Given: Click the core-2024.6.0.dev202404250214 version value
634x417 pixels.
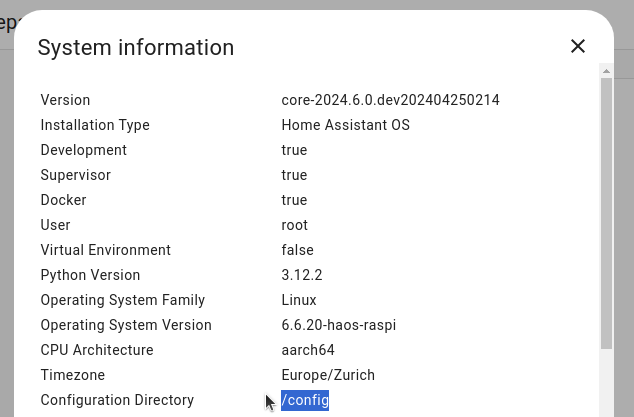Looking at the screenshot, I should tap(390, 100).
